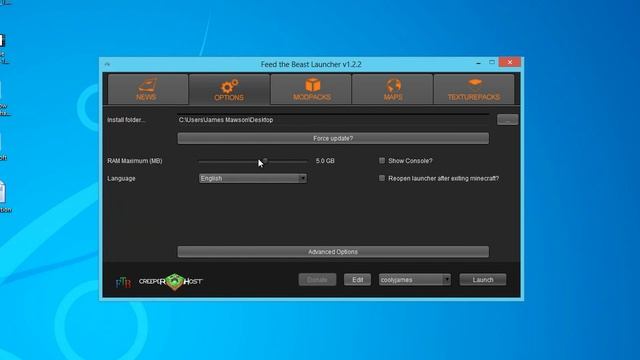Screen dimensions: 640x360
Task: Click the Donate button
Action: [x=317, y=280]
